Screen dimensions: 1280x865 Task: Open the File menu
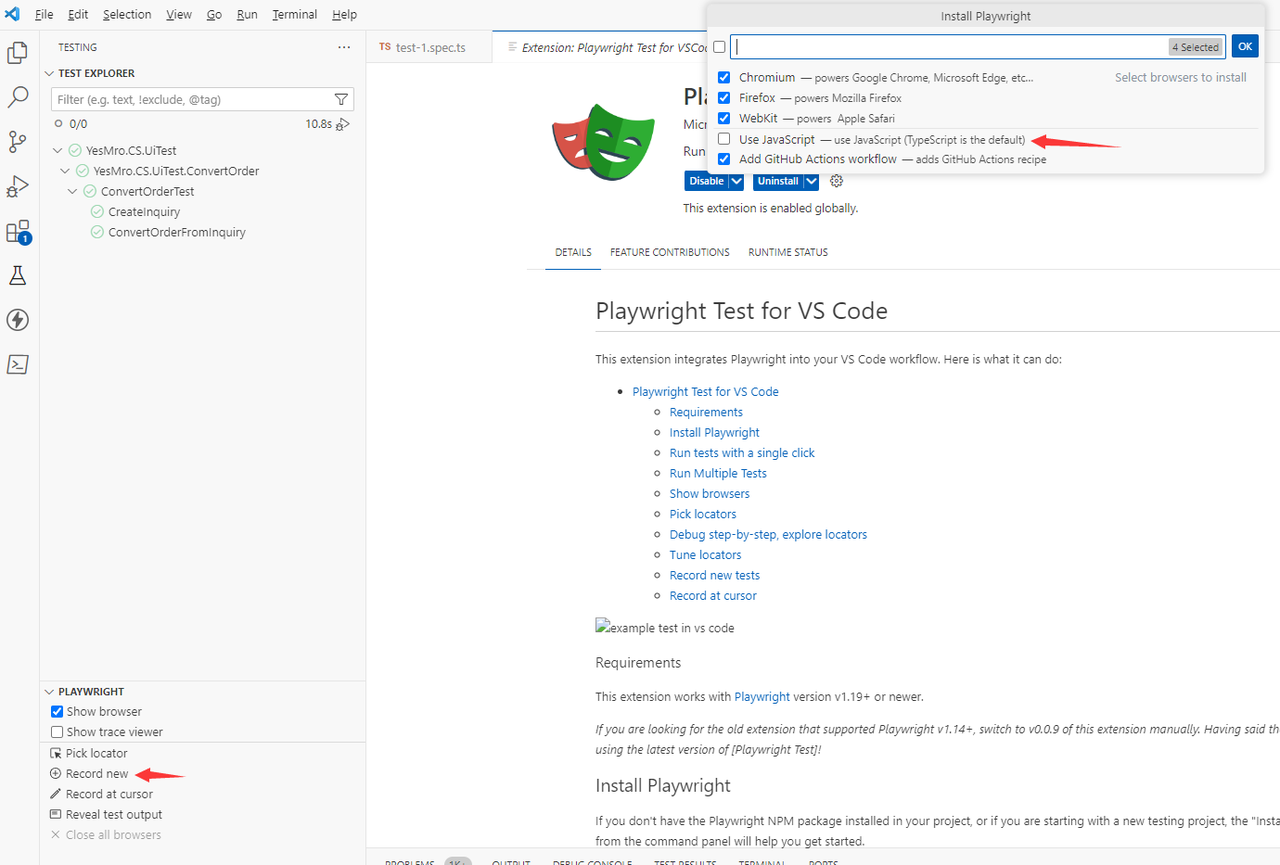click(x=44, y=14)
